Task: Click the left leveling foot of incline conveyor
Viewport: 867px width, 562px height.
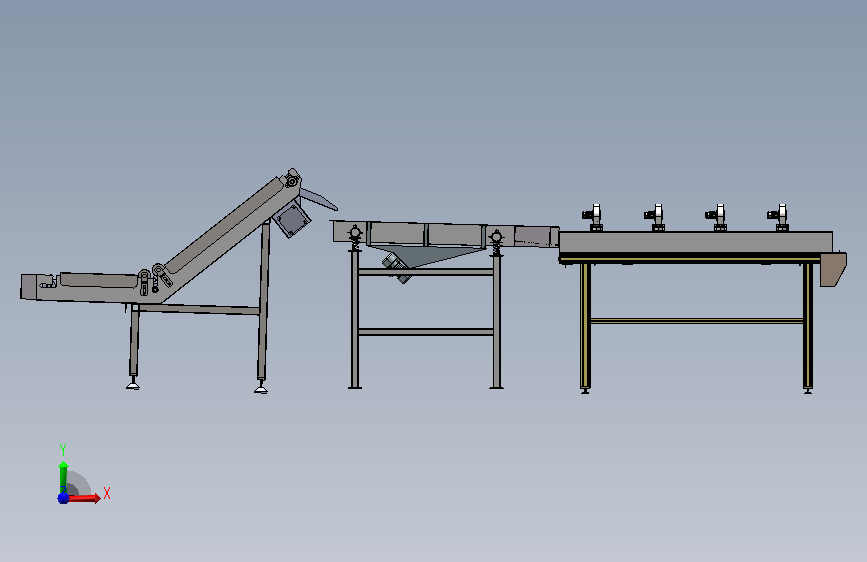Action: click(x=133, y=384)
